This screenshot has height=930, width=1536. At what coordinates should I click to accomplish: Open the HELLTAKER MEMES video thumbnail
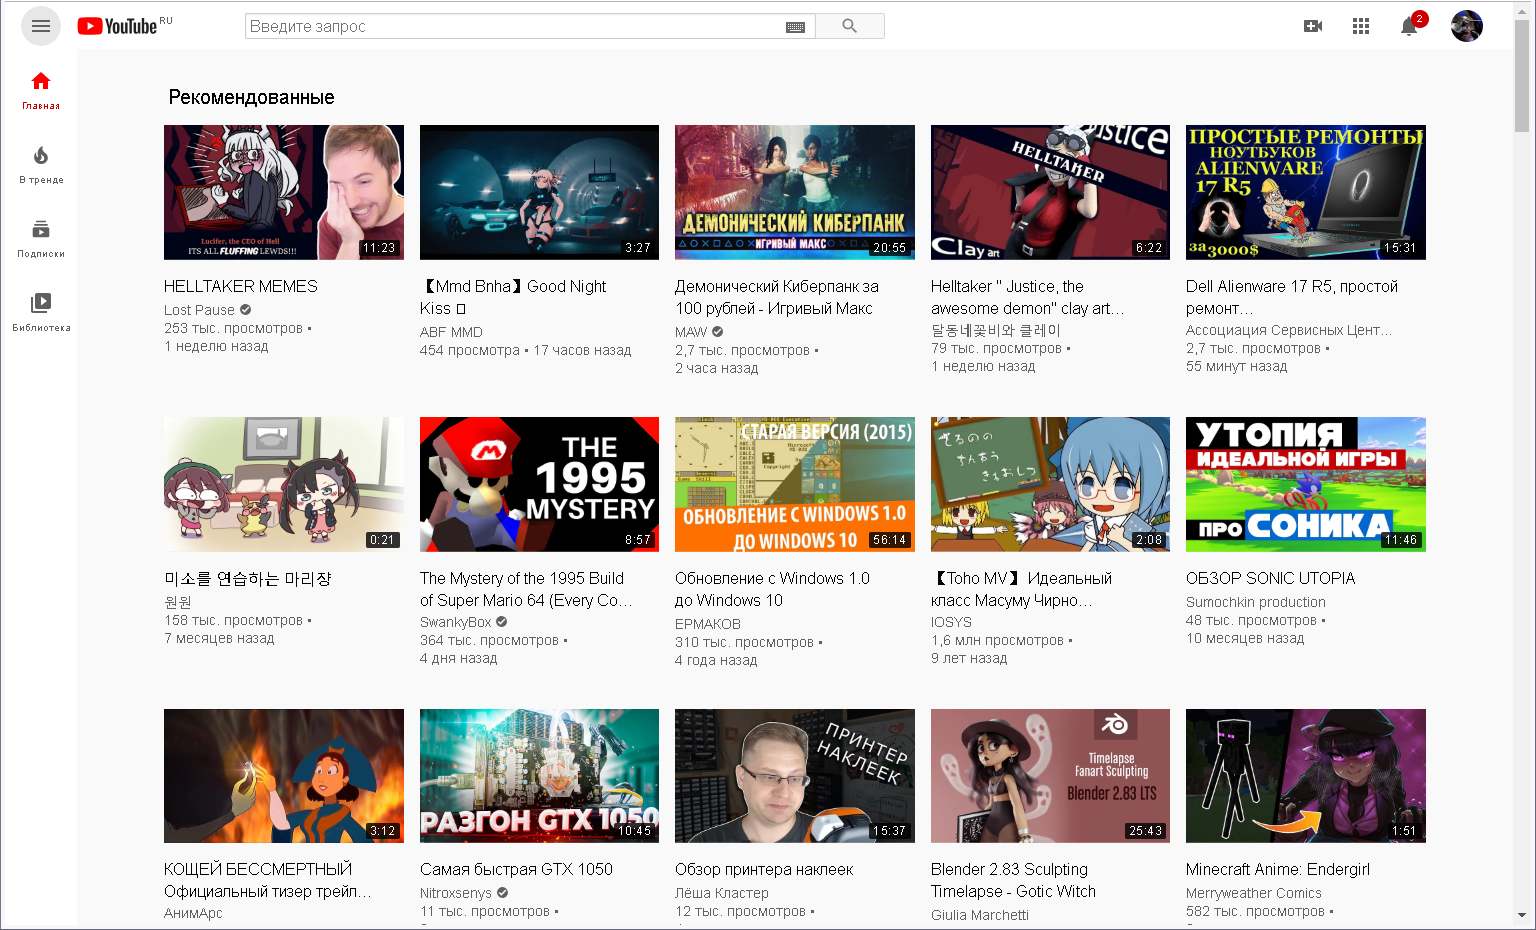[284, 192]
